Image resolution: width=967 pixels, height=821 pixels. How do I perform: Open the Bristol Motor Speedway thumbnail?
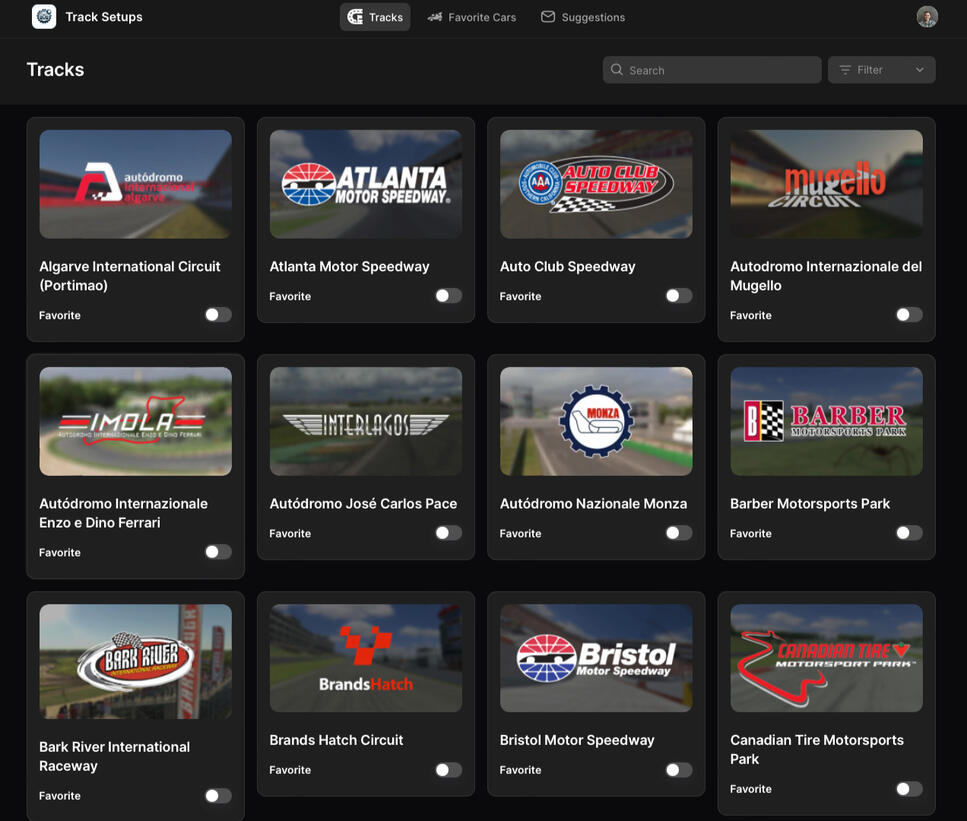pyautogui.click(x=596, y=658)
